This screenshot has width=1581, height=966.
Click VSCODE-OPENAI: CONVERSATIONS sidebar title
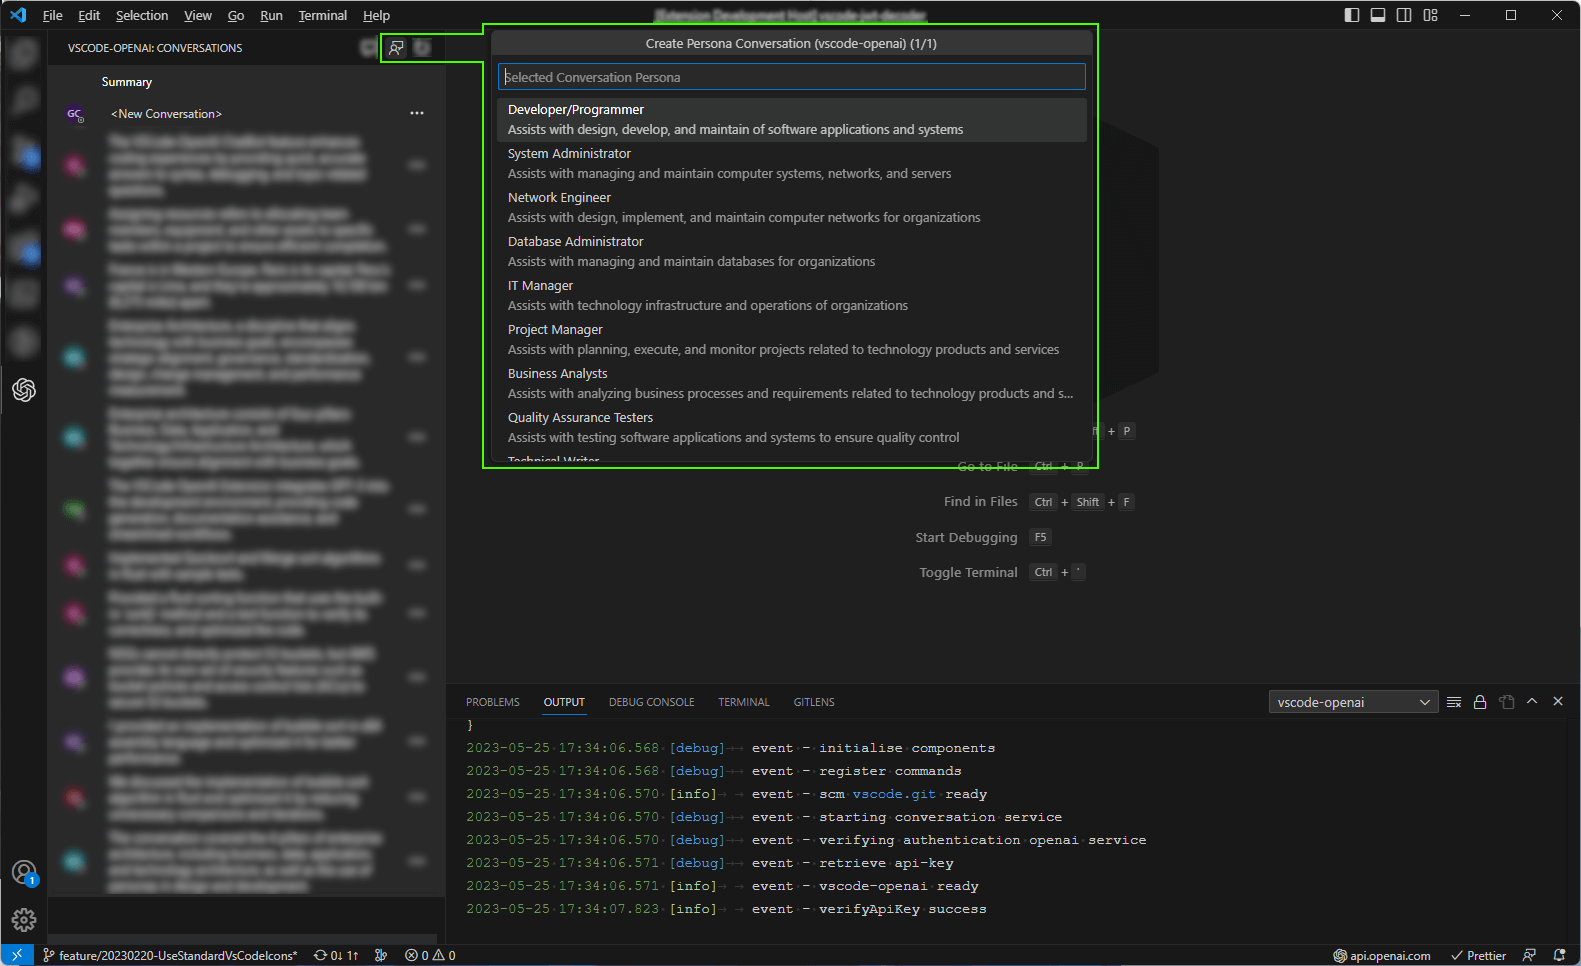(x=155, y=48)
